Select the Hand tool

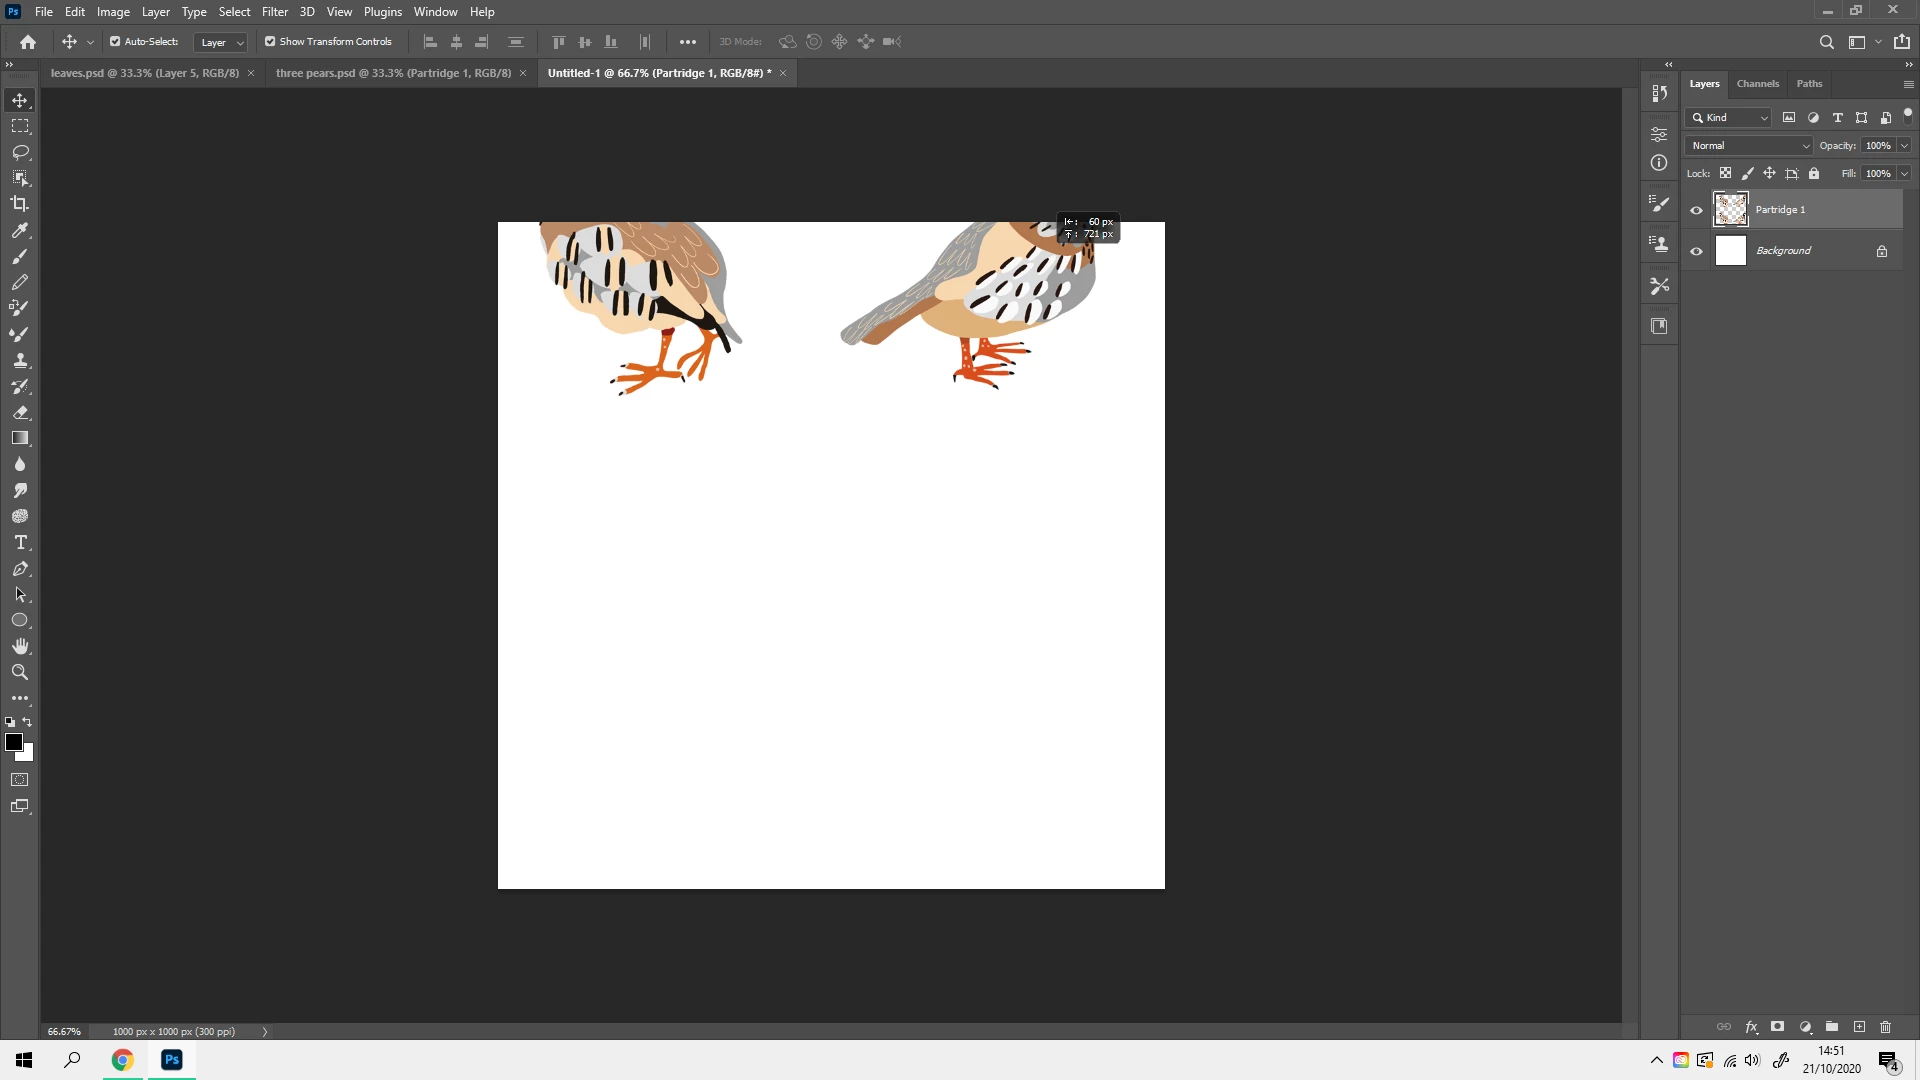tap(20, 646)
